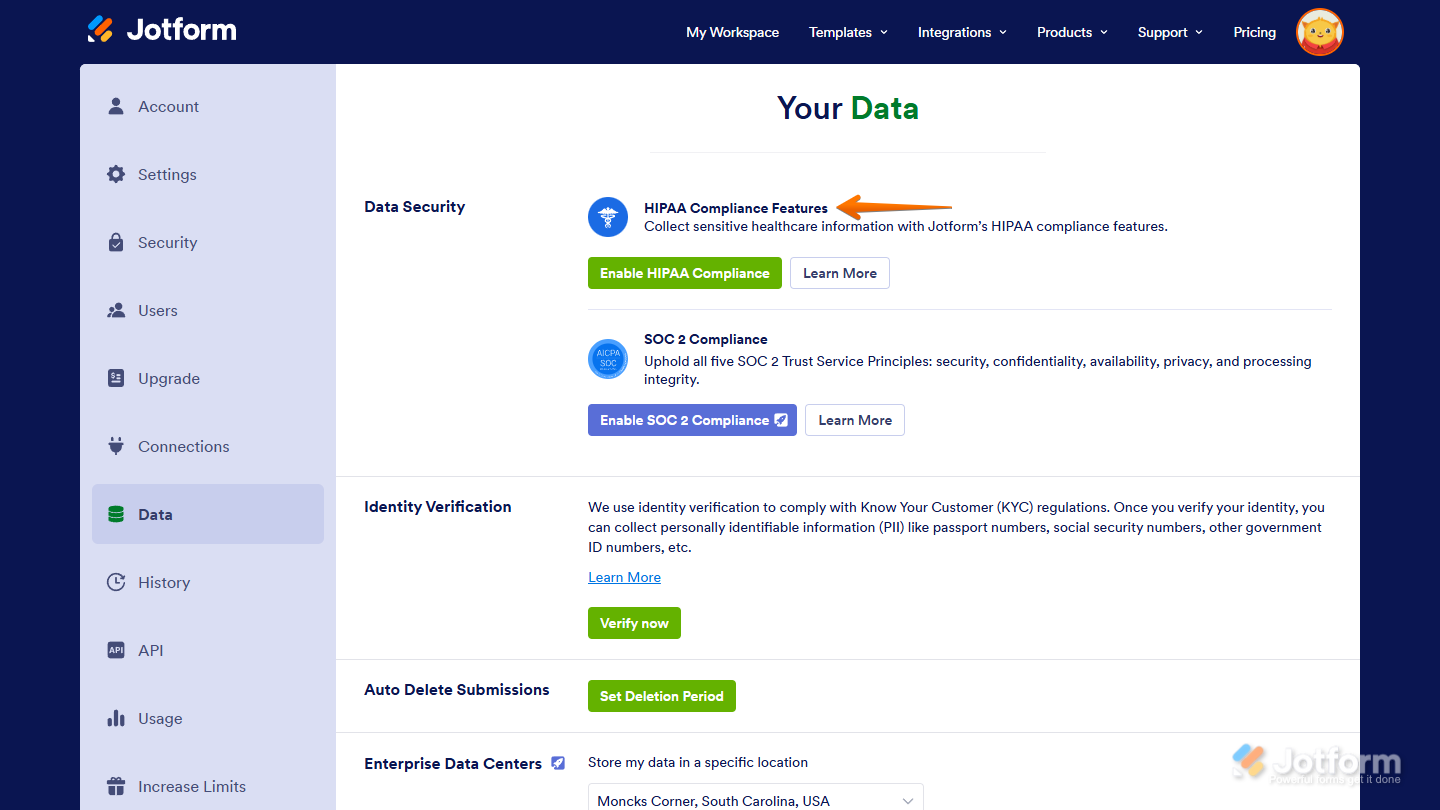
Task: Open the API section icon
Action: [116, 650]
